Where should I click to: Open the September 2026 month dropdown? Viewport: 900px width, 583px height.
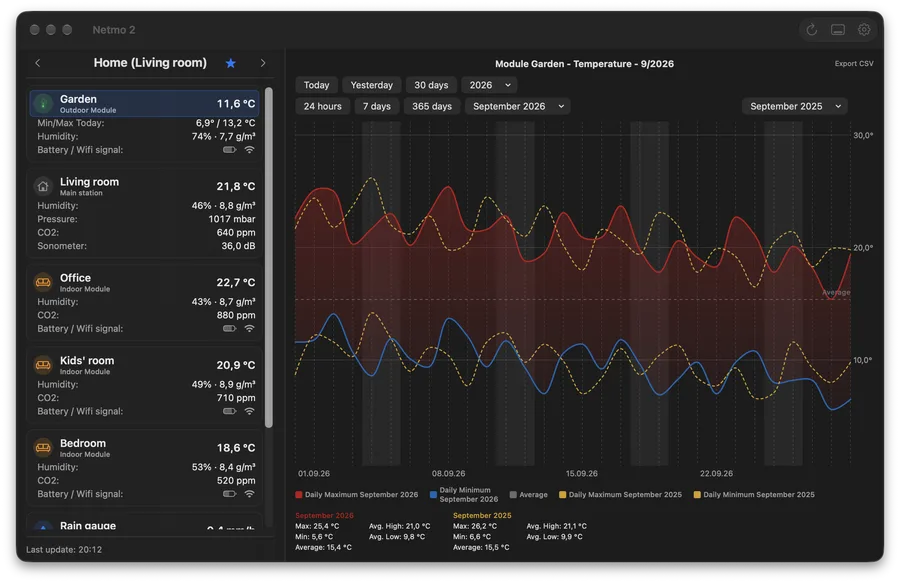click(x=518, y=106)
